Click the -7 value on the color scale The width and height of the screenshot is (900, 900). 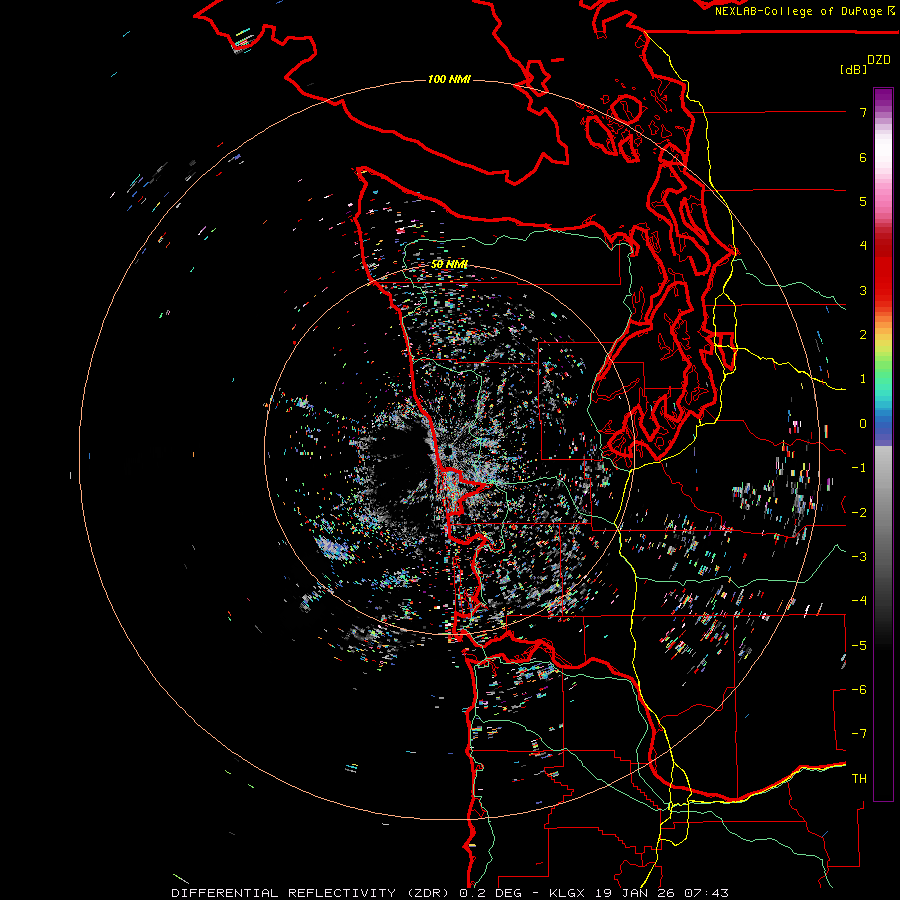[859, 734]
